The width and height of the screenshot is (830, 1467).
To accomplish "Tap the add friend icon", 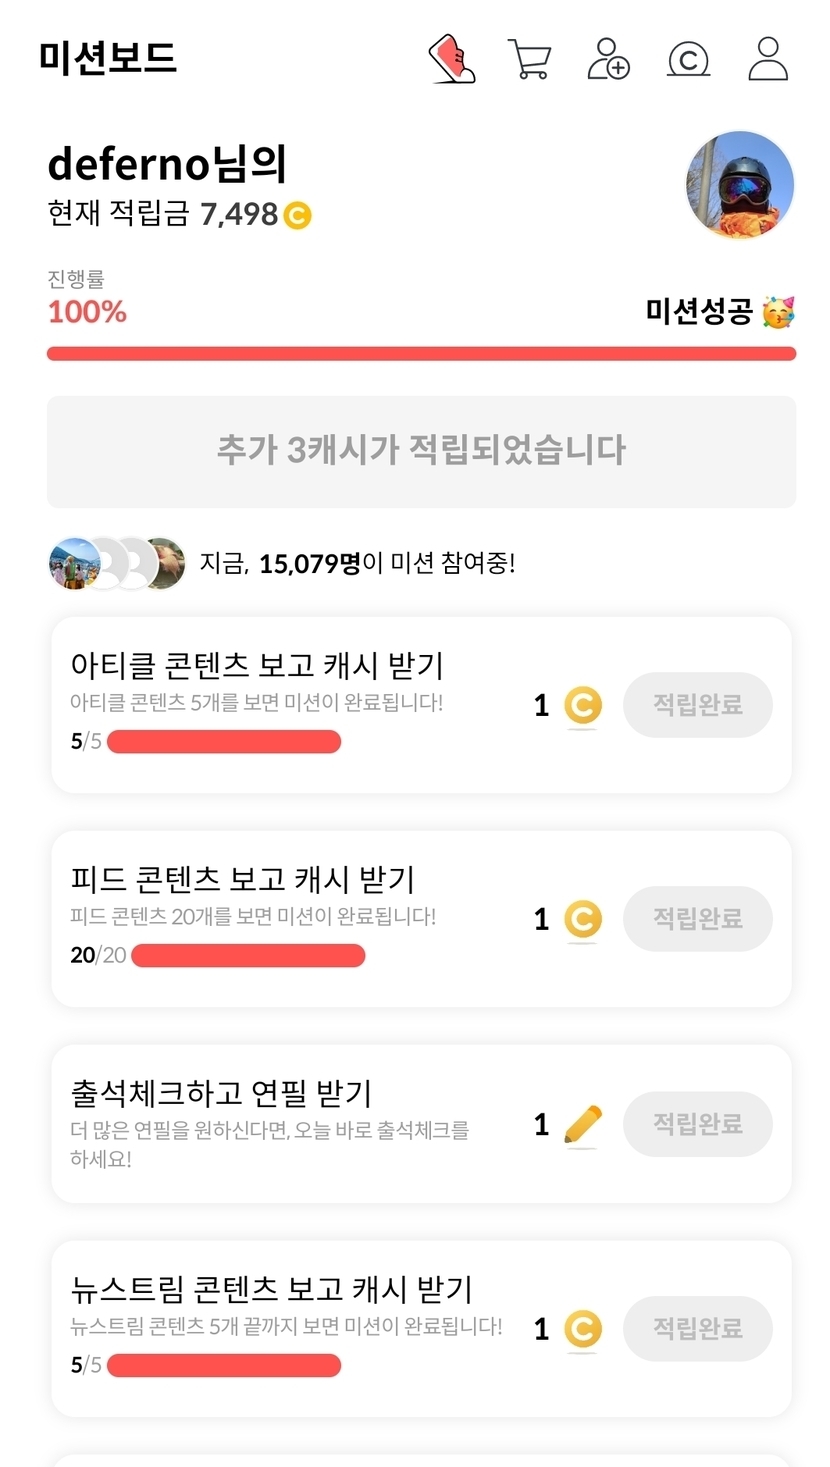I will [x=608, y=59].
